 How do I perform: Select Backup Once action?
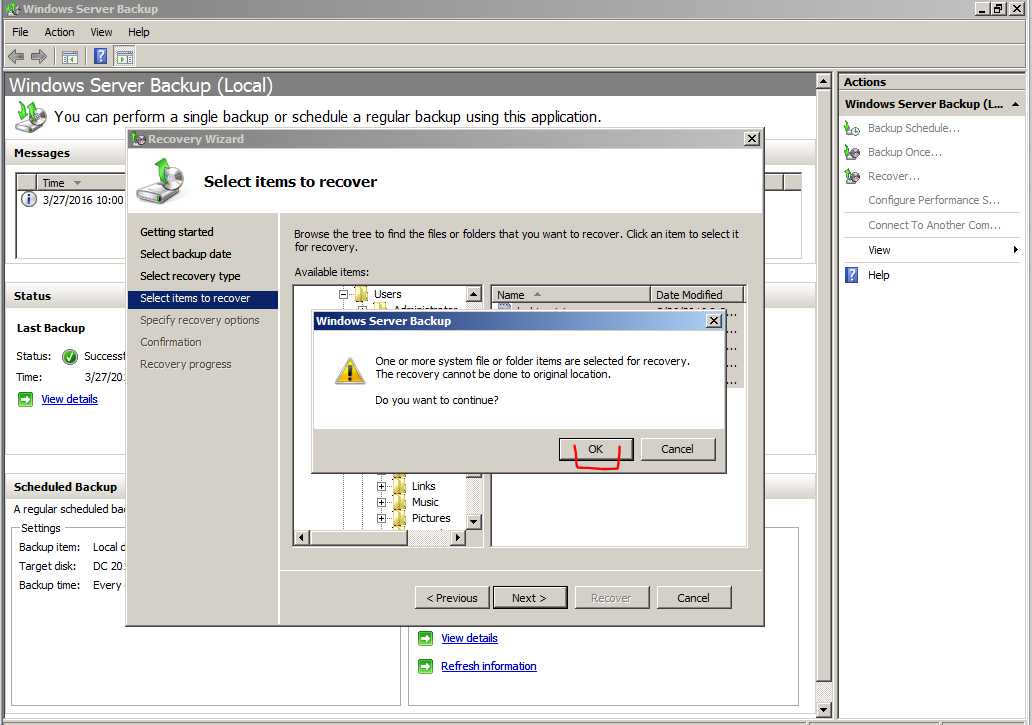click(904, 152)
